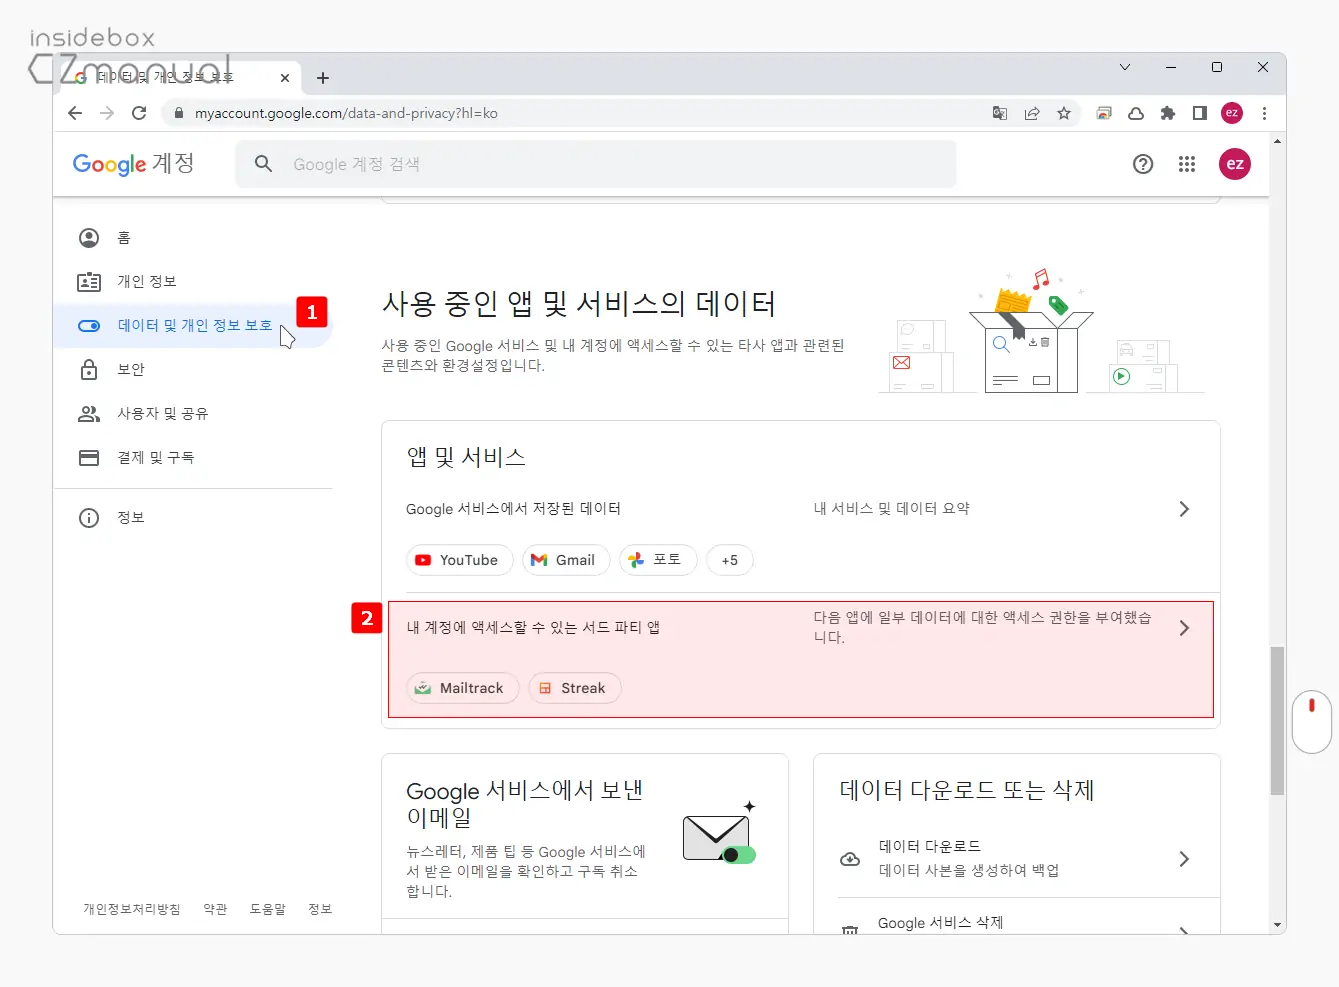Click the Google 서비스에서 저장된 데이터 label
This screenshot has height=987, width=1339.
tap(513, 509)
